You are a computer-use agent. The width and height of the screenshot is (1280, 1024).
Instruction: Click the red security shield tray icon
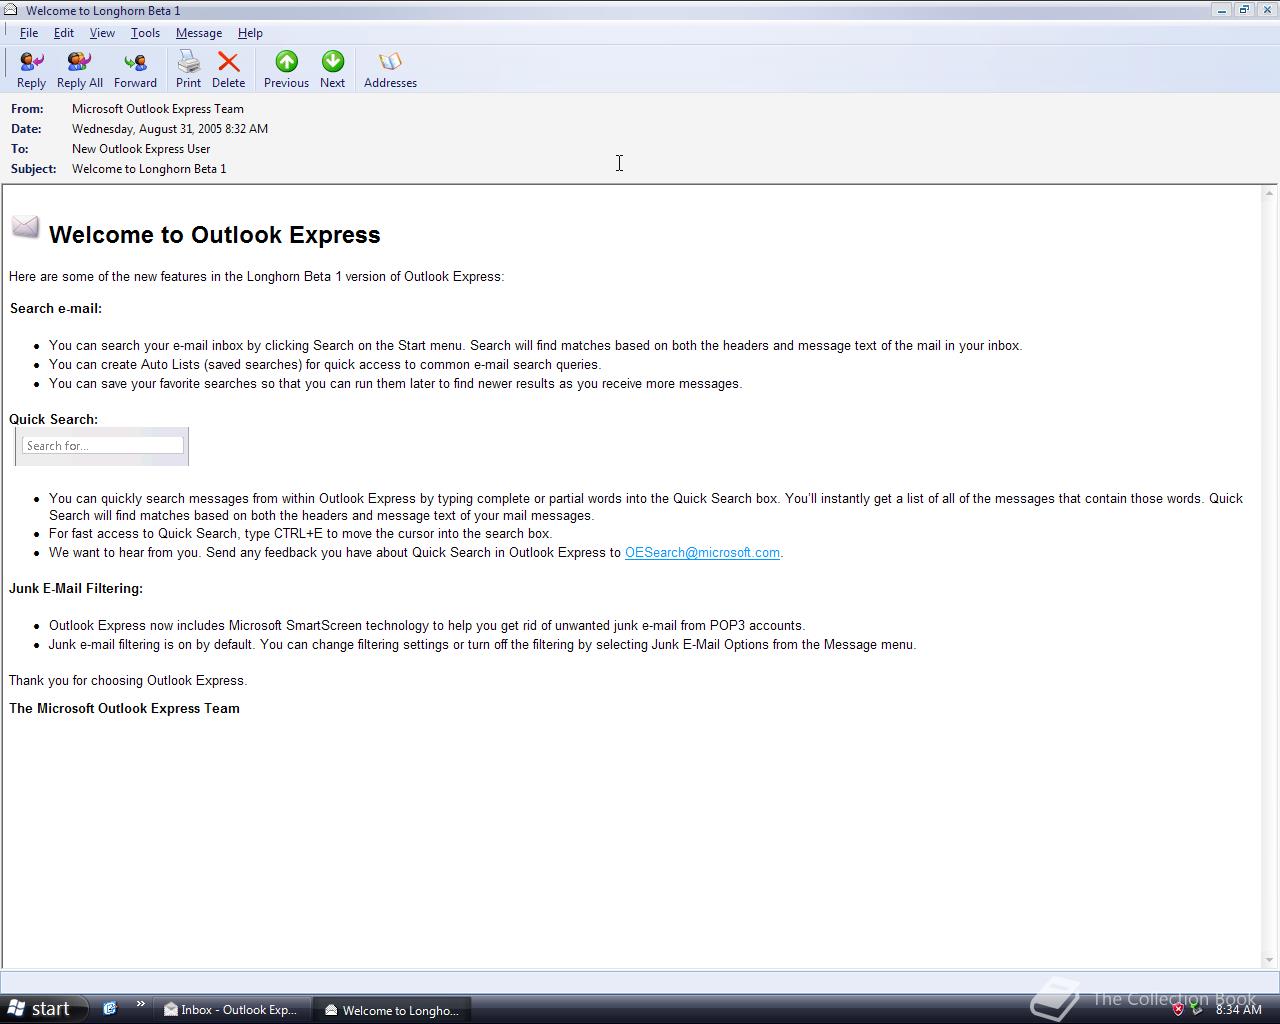[x=1178, y=1009]
